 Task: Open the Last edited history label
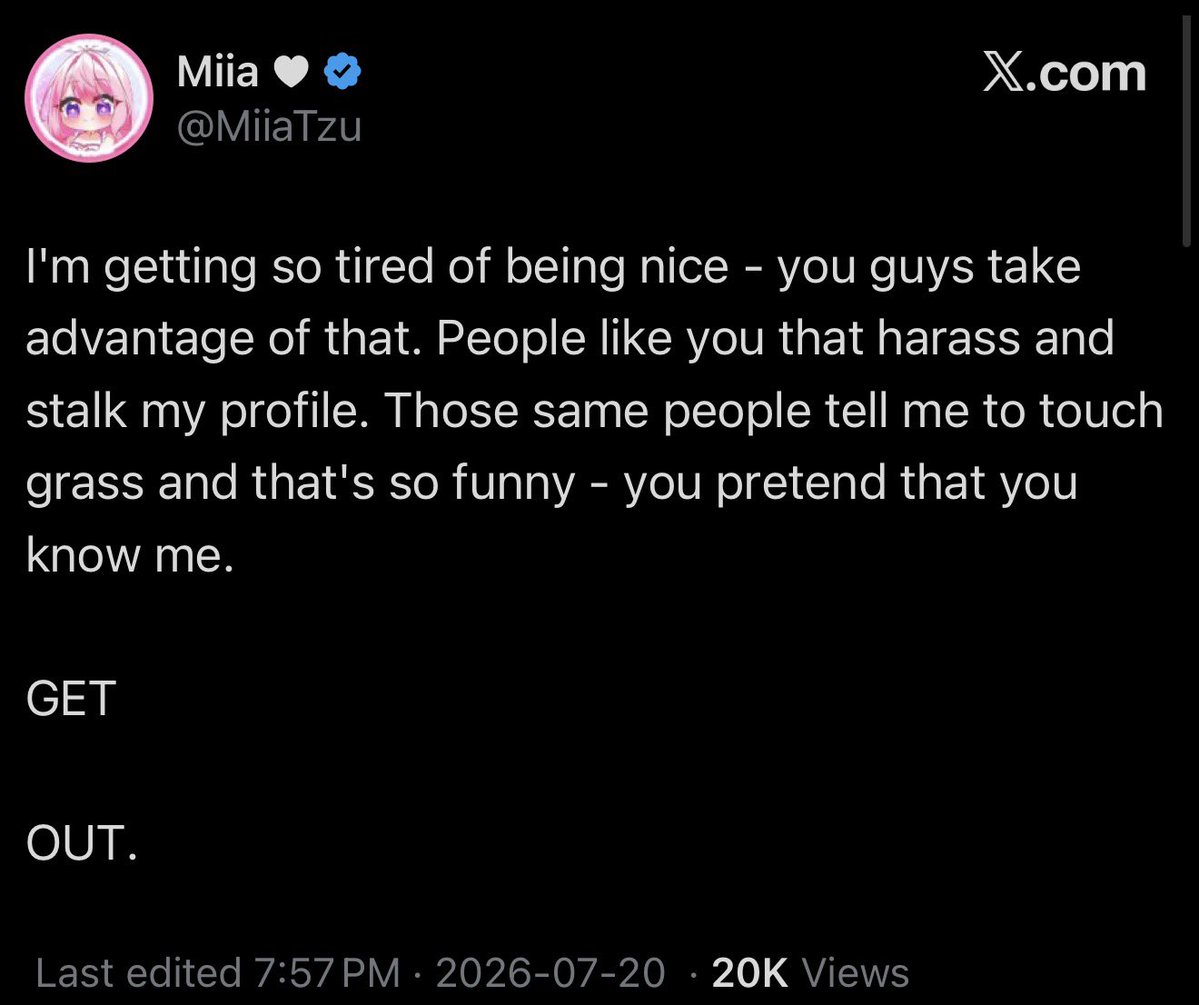click(139, 972)
